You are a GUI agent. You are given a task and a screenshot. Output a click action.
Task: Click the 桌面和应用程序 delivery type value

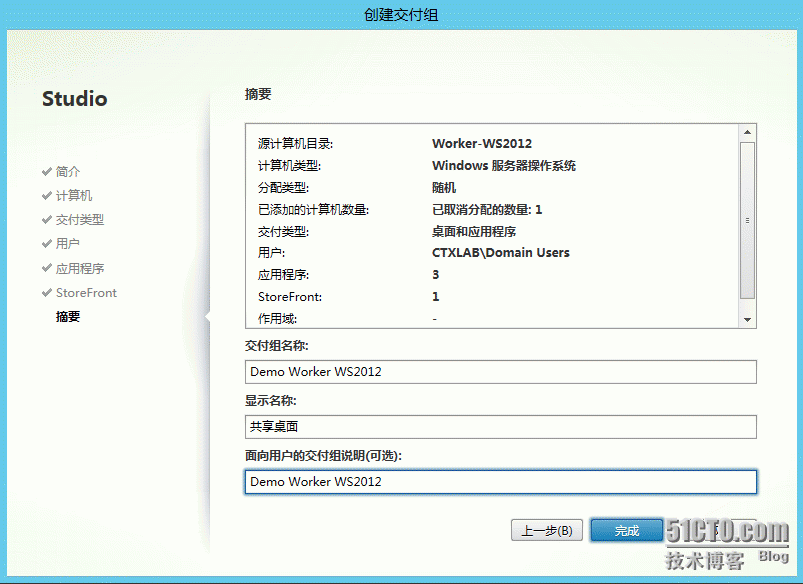coord(474,232)
